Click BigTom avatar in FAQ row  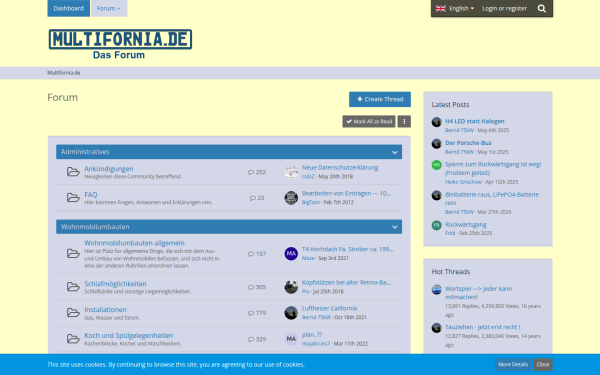pos(291,198)
